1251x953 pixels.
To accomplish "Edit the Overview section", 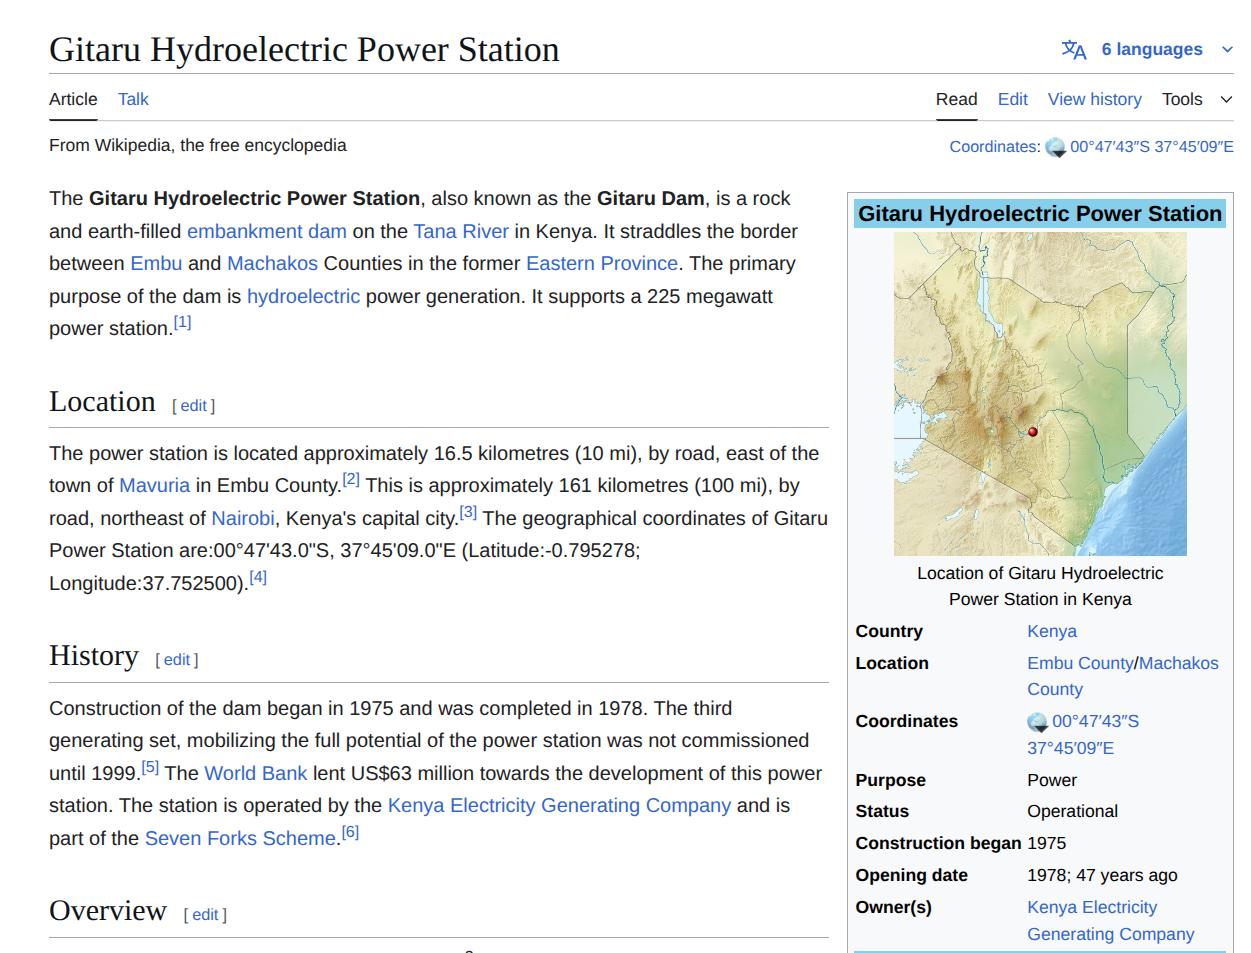I will pos(205,915).
